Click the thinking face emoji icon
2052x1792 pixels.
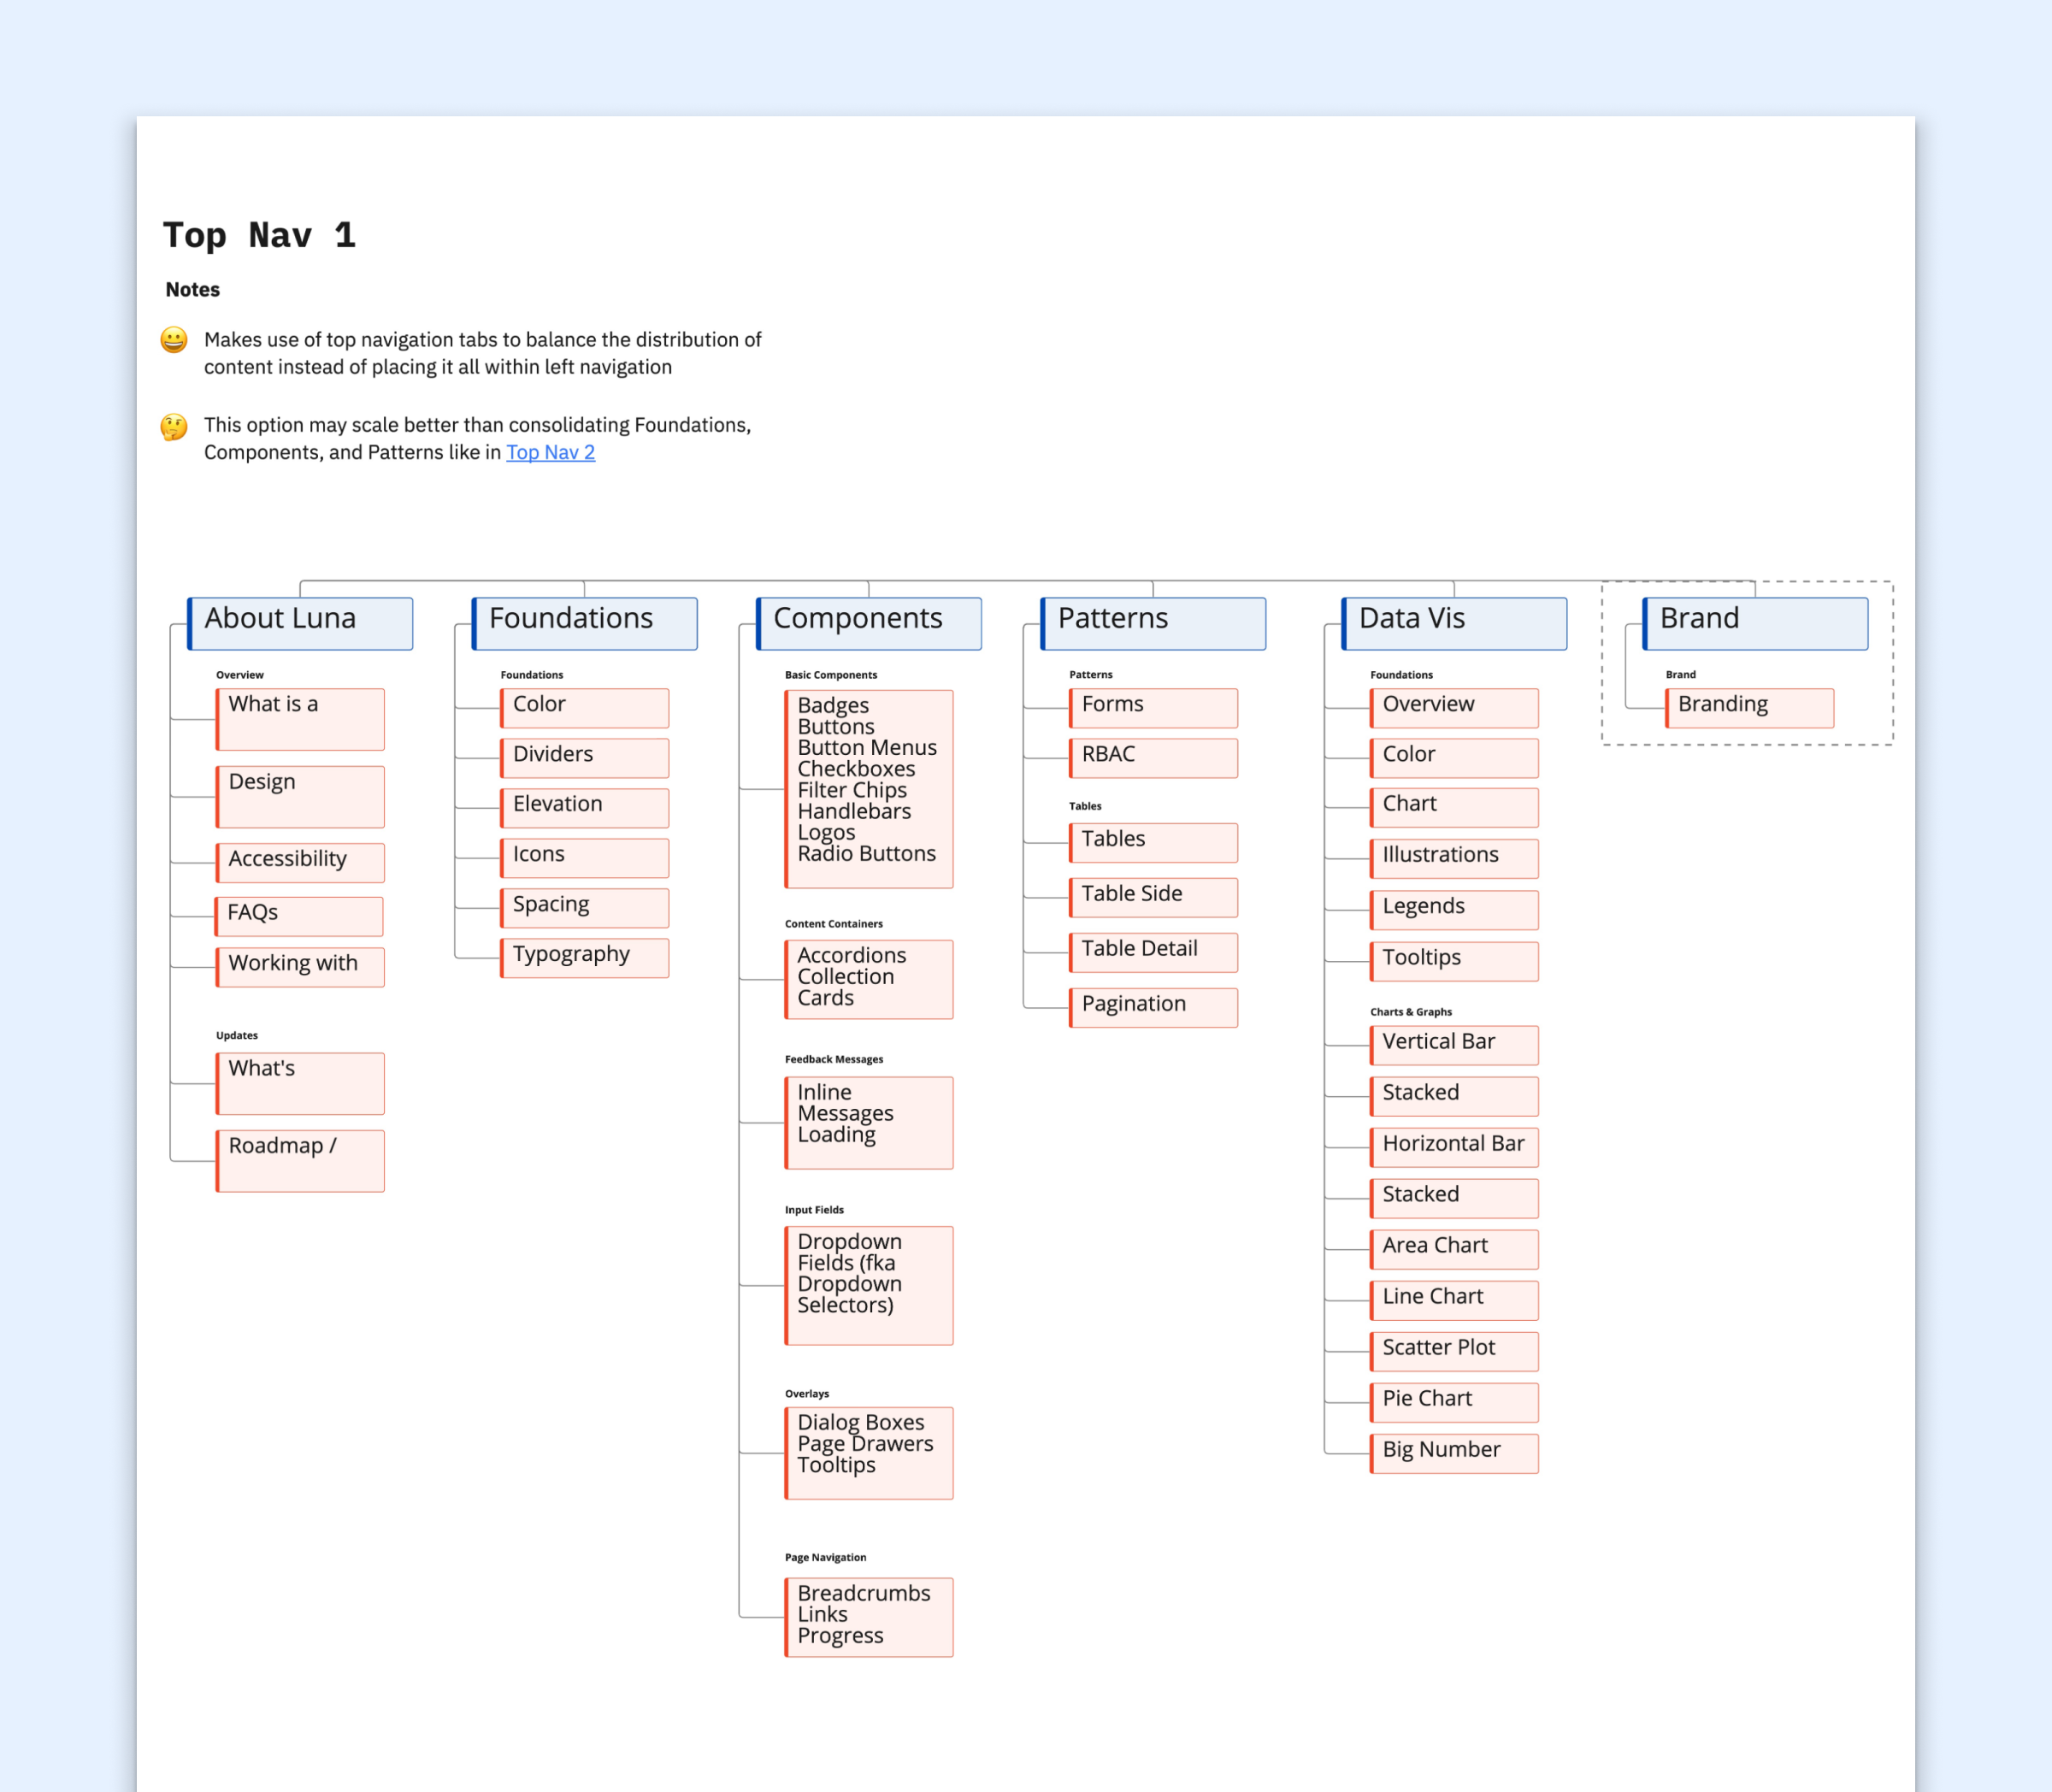tap(174, 427)
